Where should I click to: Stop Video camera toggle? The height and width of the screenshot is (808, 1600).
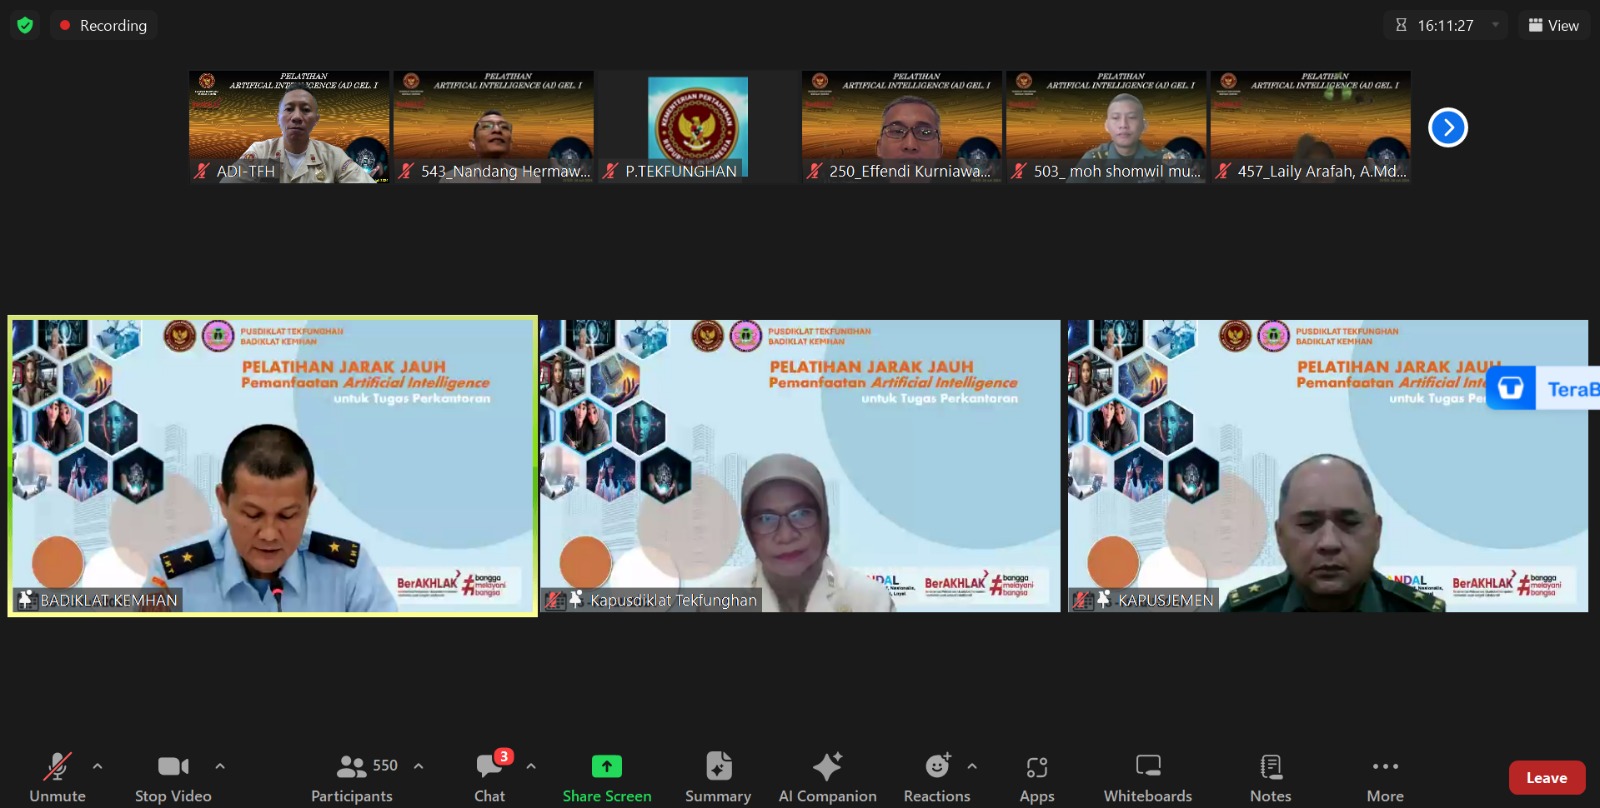click(173, 777)
